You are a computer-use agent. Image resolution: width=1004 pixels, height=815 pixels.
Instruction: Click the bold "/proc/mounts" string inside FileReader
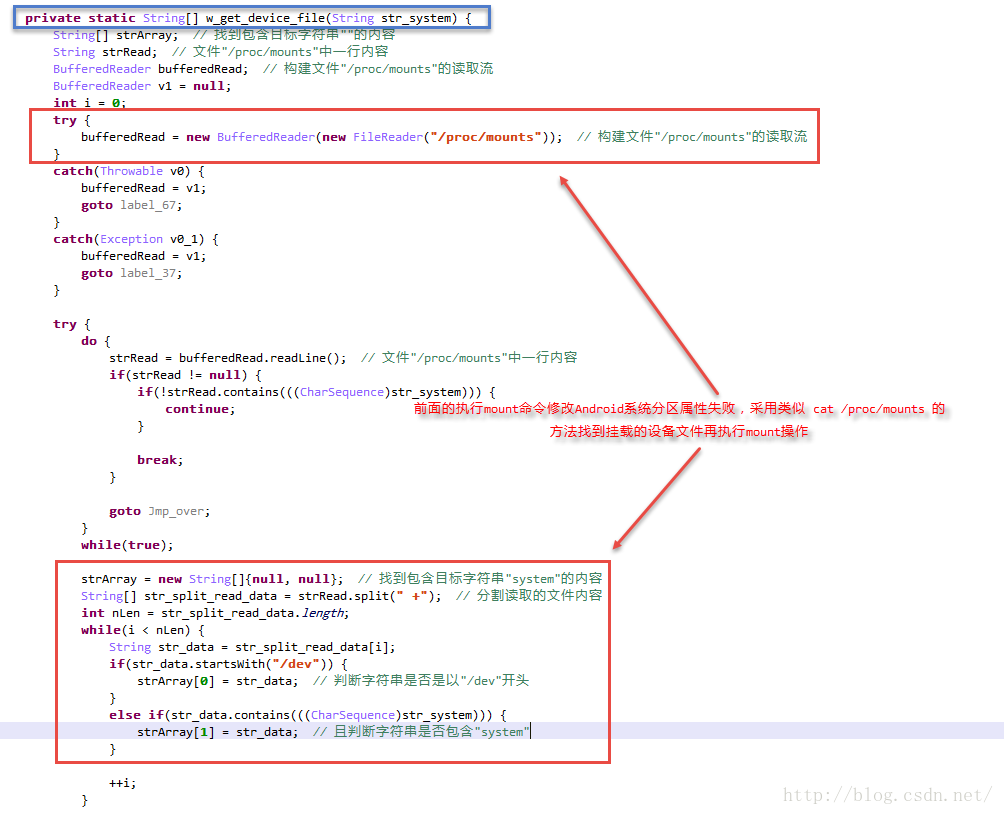[x=485, y=137]
